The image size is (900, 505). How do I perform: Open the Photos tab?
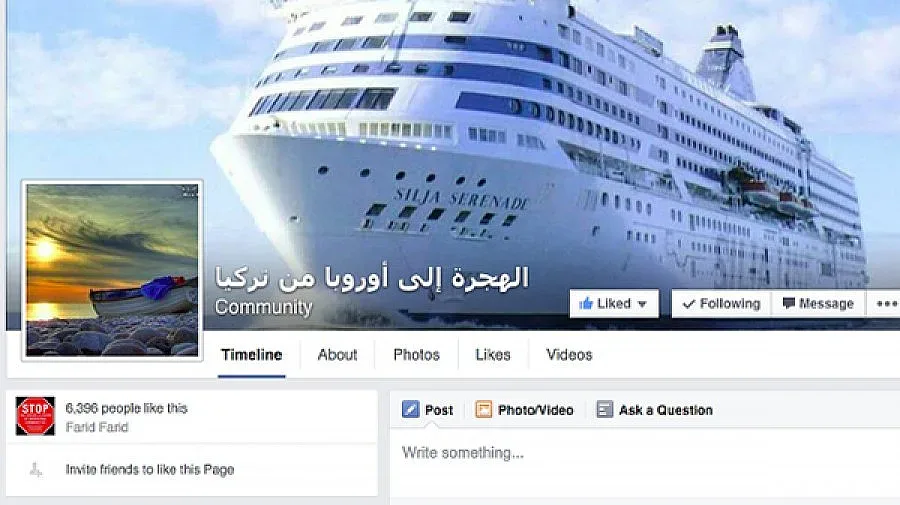point(416,355)
